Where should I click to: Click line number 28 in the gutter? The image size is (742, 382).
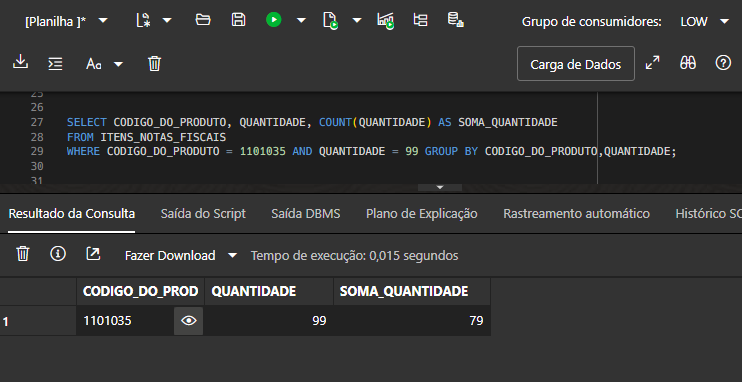37,137
